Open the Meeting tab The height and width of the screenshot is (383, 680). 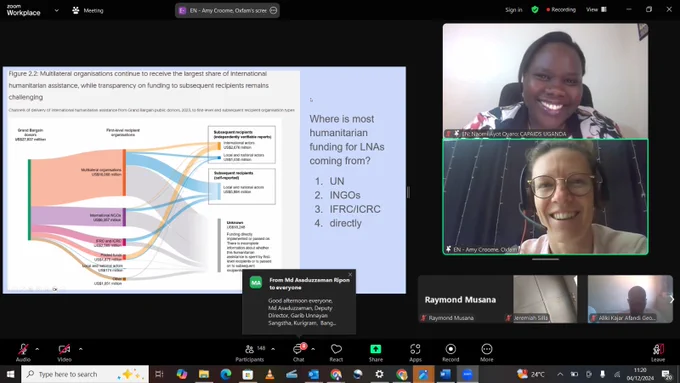tap(88, 10)
